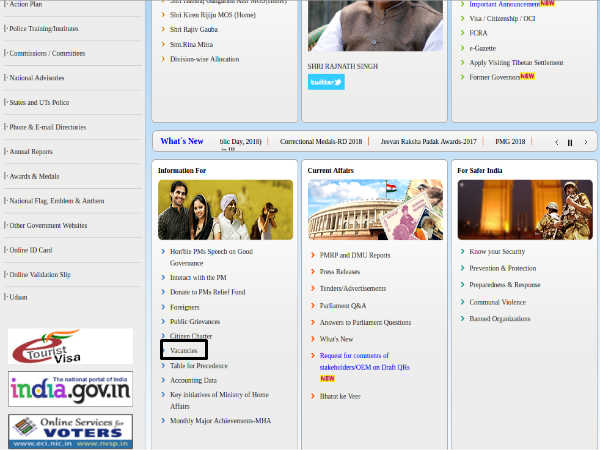Open Police Training Institutes in sidebar
Screen dimensions: 600x450
click(44, 29)
